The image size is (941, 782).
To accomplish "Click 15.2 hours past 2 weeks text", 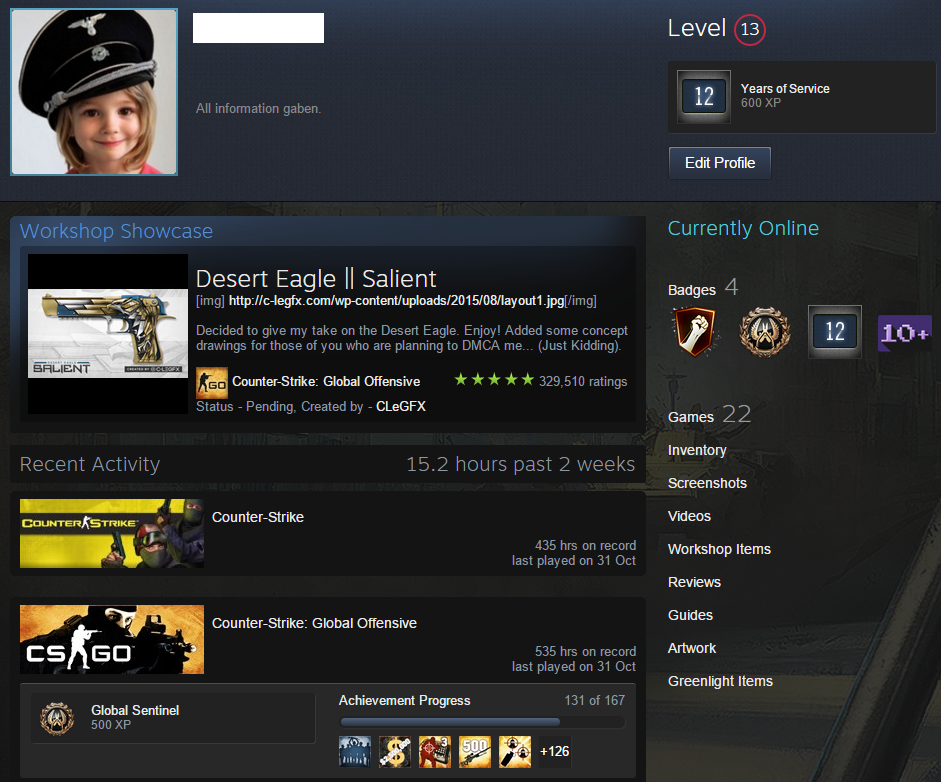I will 520,464.
